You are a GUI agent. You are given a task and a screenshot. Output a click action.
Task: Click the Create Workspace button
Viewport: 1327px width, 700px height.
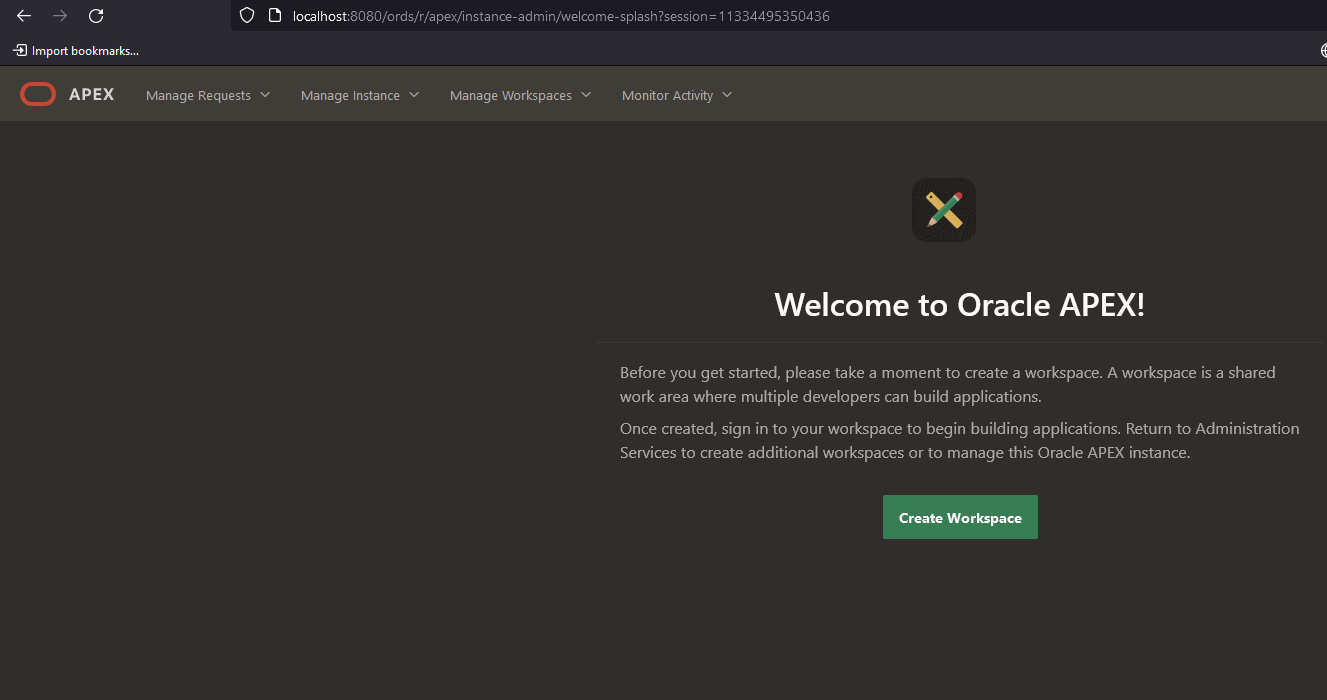[x=960, y=517]
